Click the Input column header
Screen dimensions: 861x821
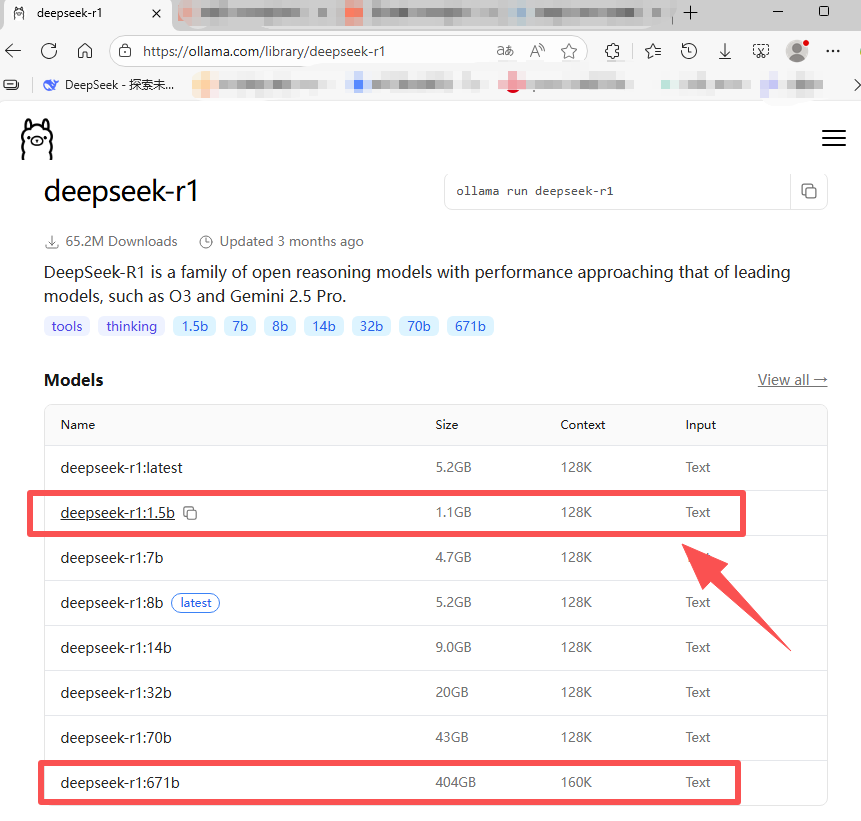[x=701, y=425]
